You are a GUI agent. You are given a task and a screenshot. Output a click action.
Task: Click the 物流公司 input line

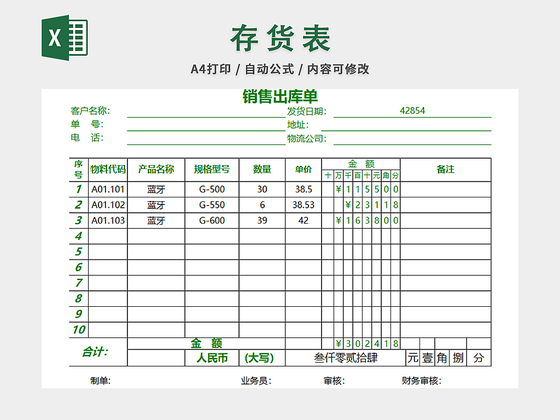coord(412,139)
